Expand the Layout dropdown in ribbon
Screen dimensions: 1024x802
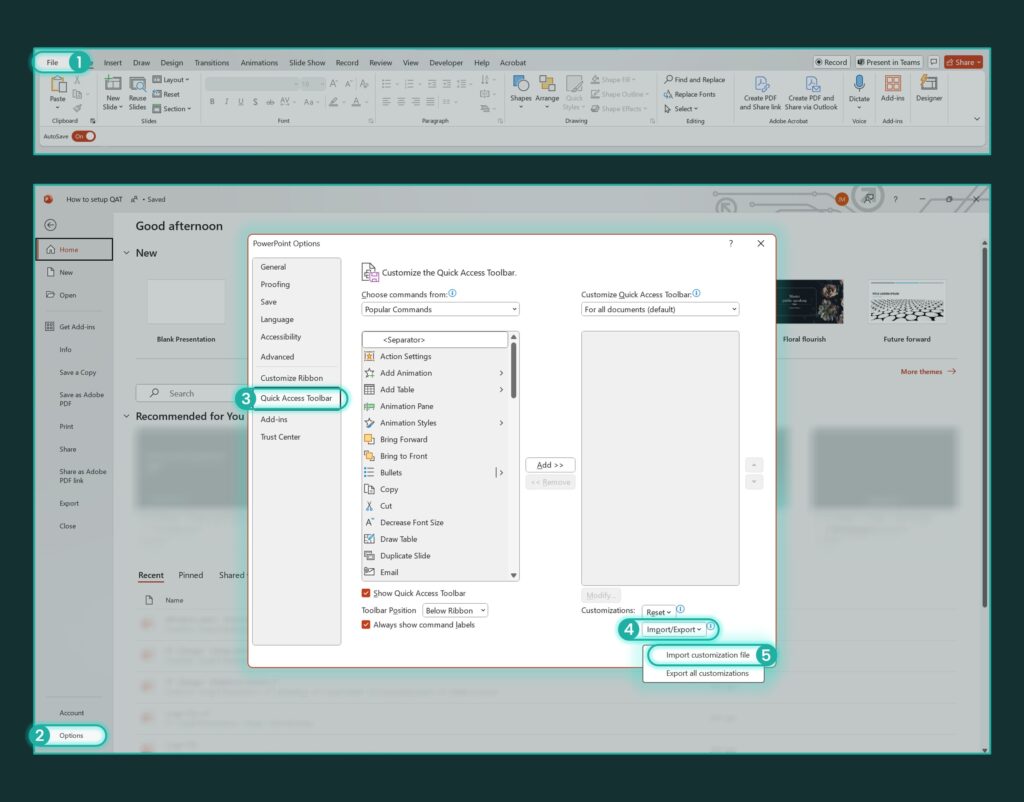pyautogui.click(x=171, y=80)
